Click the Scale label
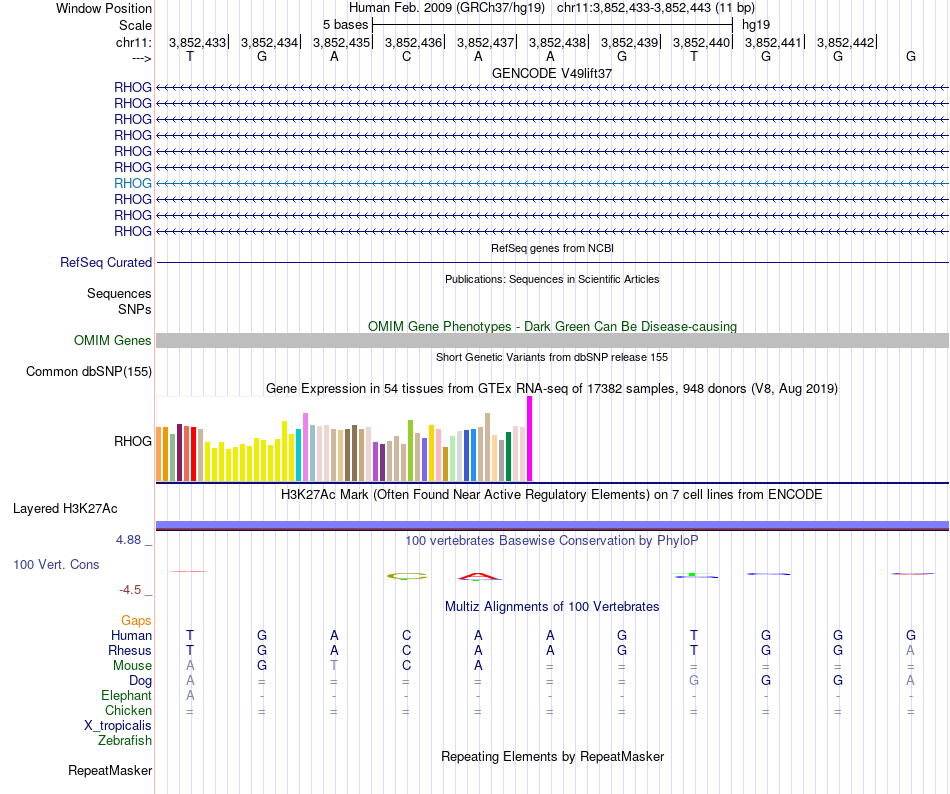The image size is (950, 794). click(x=135, y=25)
